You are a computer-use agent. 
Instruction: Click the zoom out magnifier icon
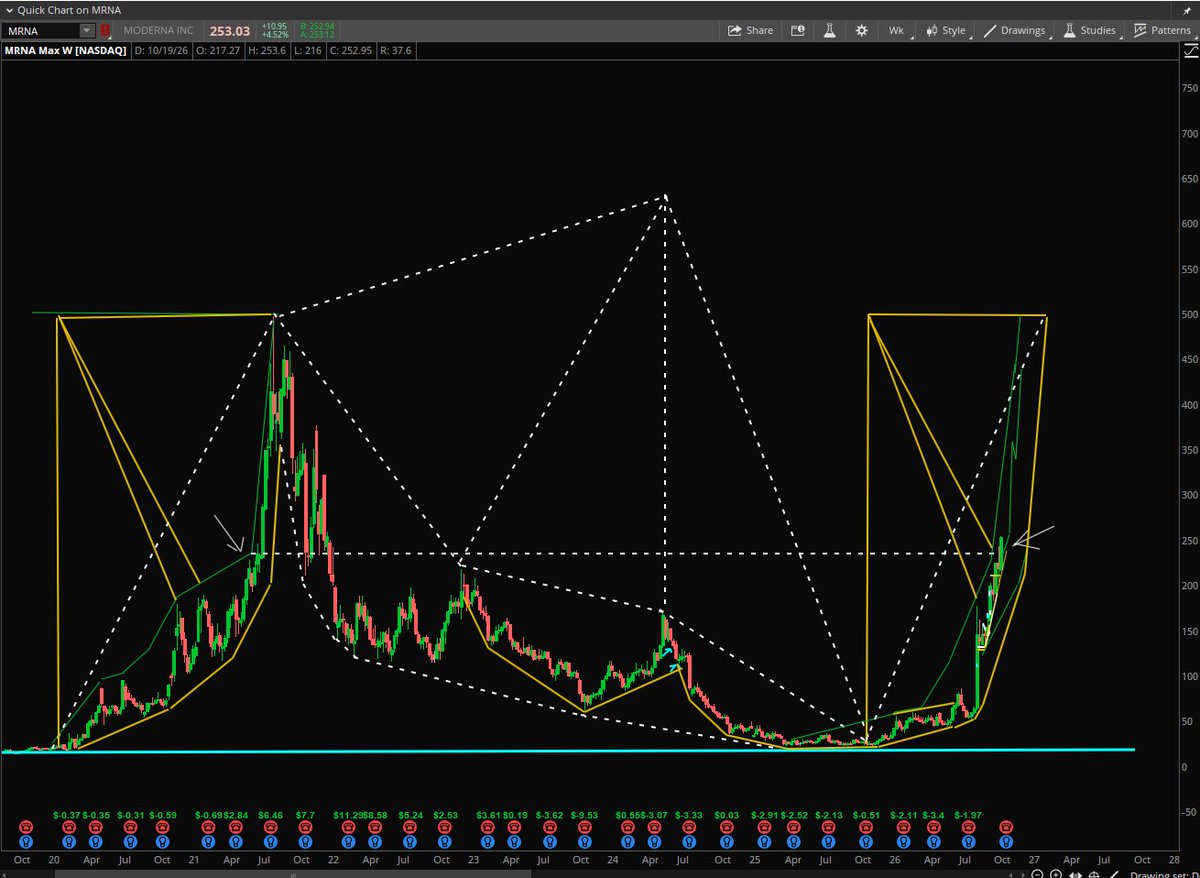pos(1037,874)
